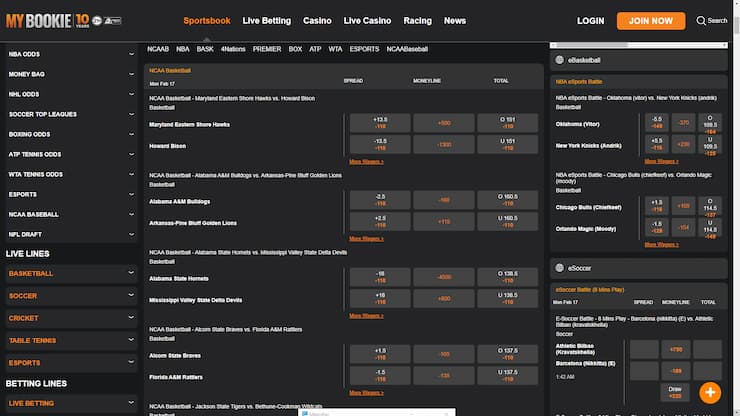
Task: Expand the NBA ODDS sidebar menu
Action: (71, 54)
